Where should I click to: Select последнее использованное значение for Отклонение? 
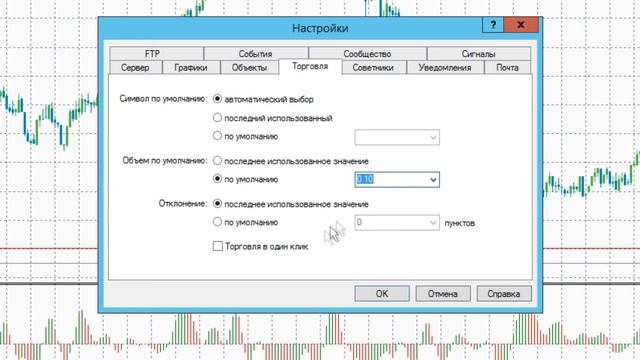(x=218, y=203)
